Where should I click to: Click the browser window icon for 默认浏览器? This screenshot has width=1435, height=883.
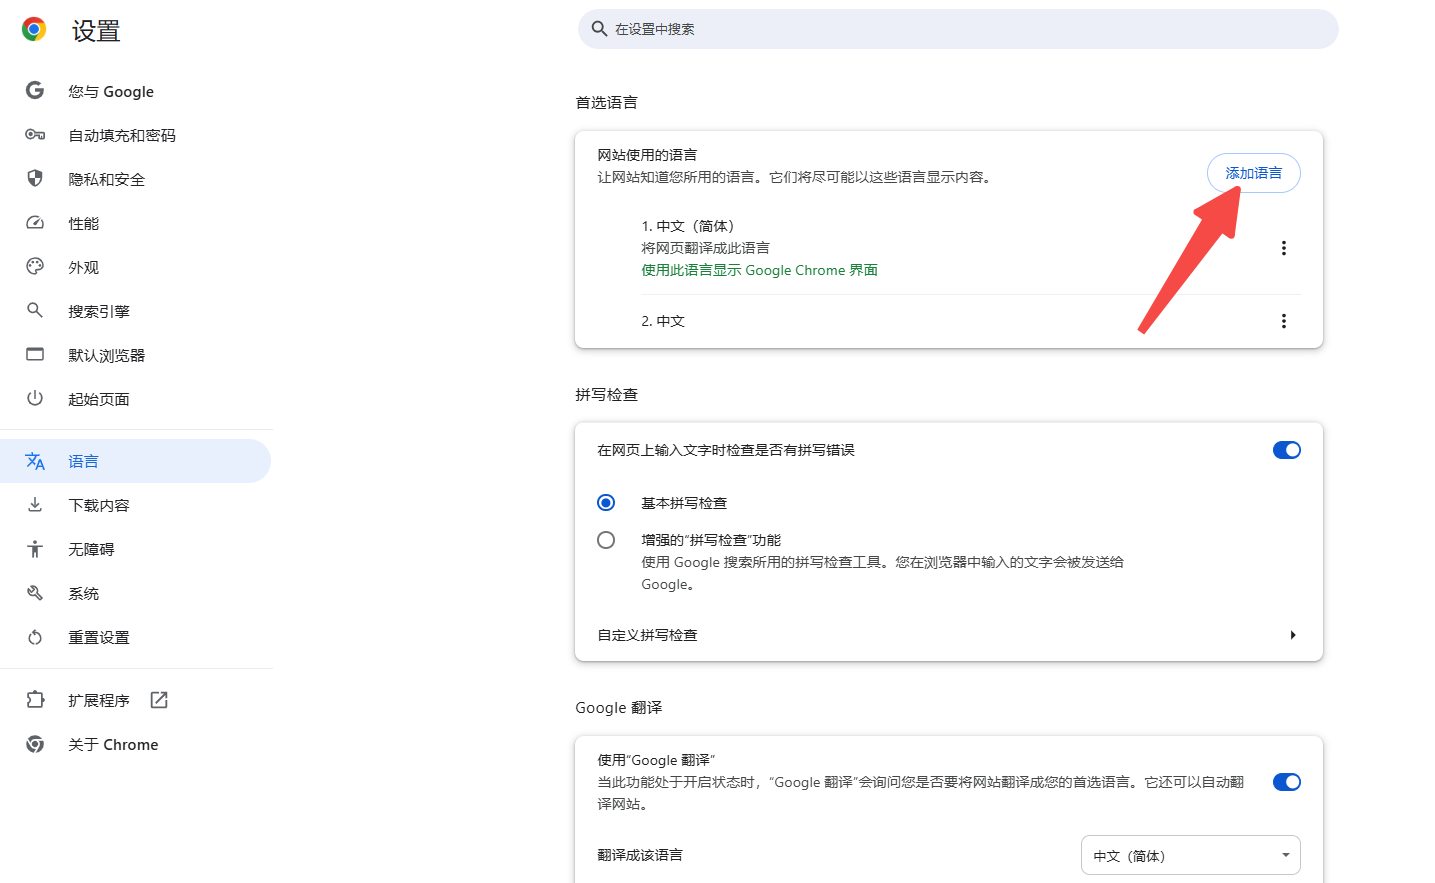point(35,355)
